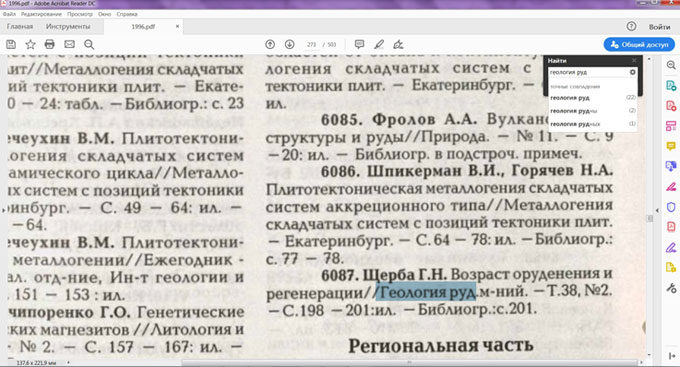Open the search tools magnifier in the right sidebar
Image resolution: width=680 pixels, height=367 pixels.
click(671, 66)
